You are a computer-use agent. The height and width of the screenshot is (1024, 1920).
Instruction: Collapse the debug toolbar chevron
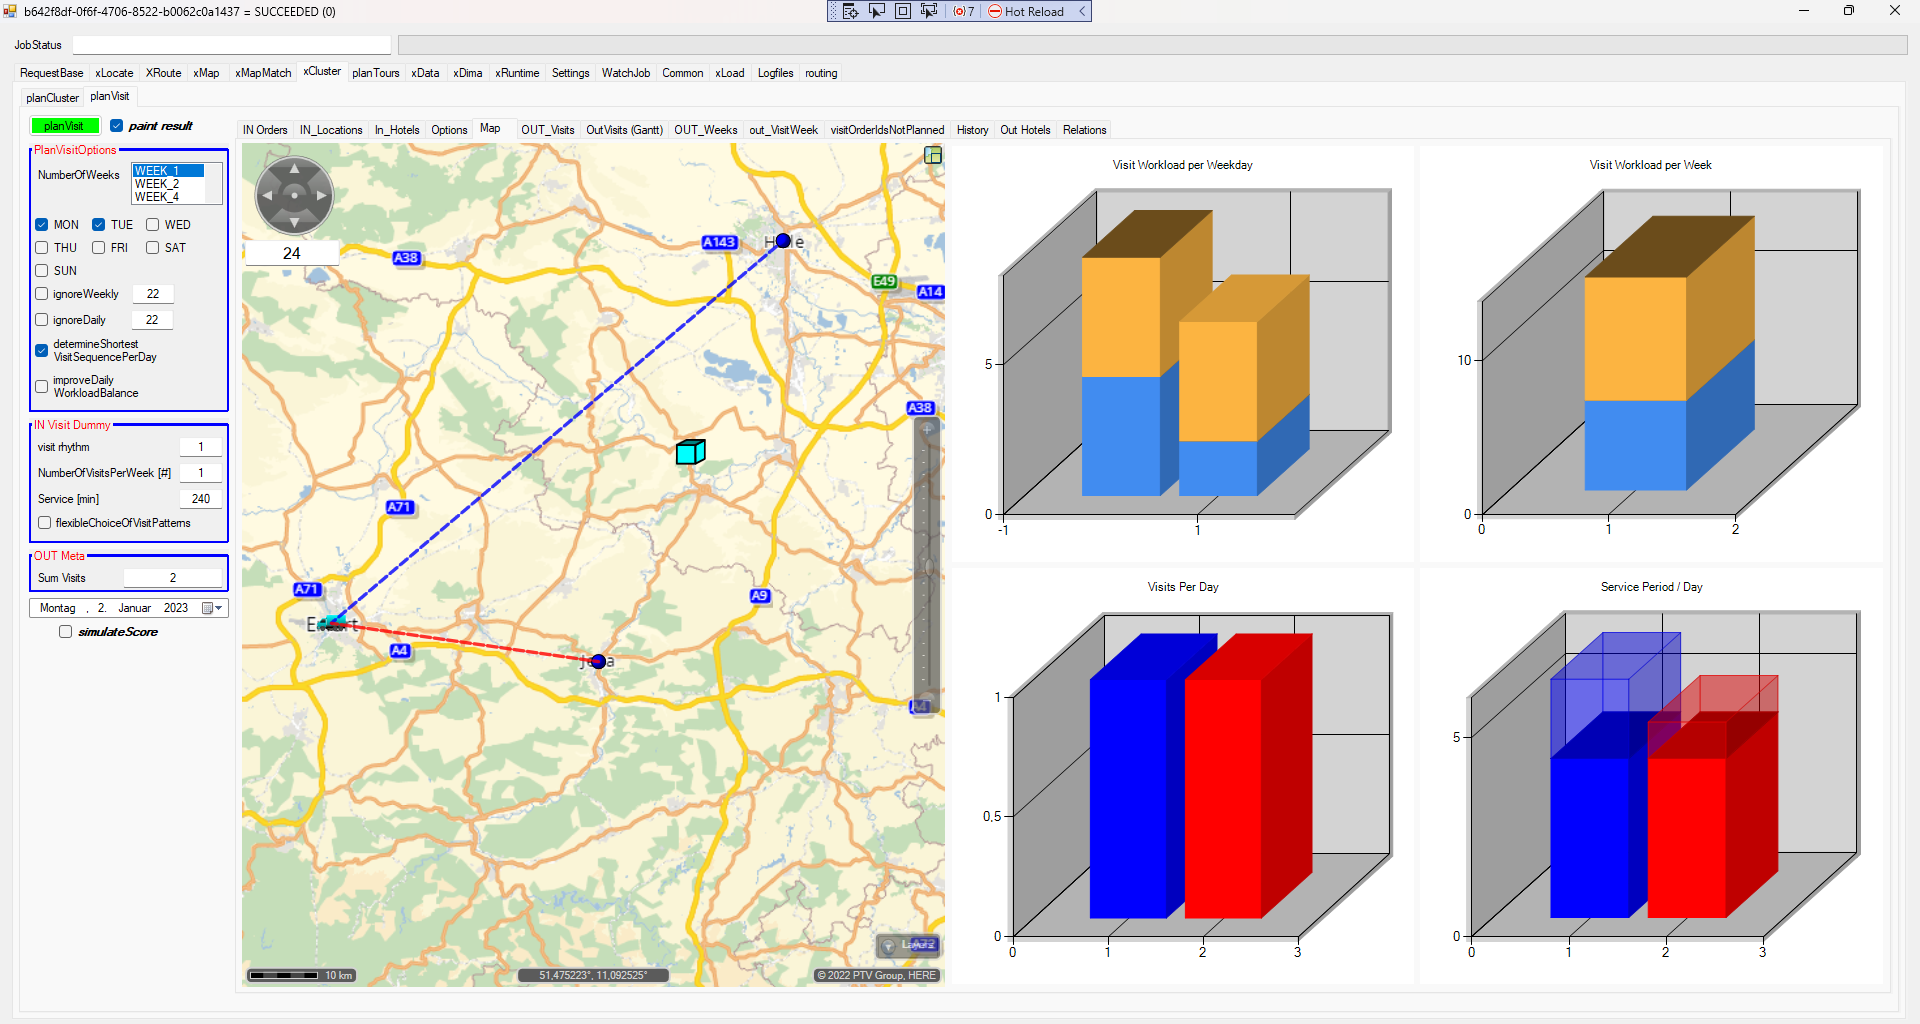click(x=1082, y=11)
